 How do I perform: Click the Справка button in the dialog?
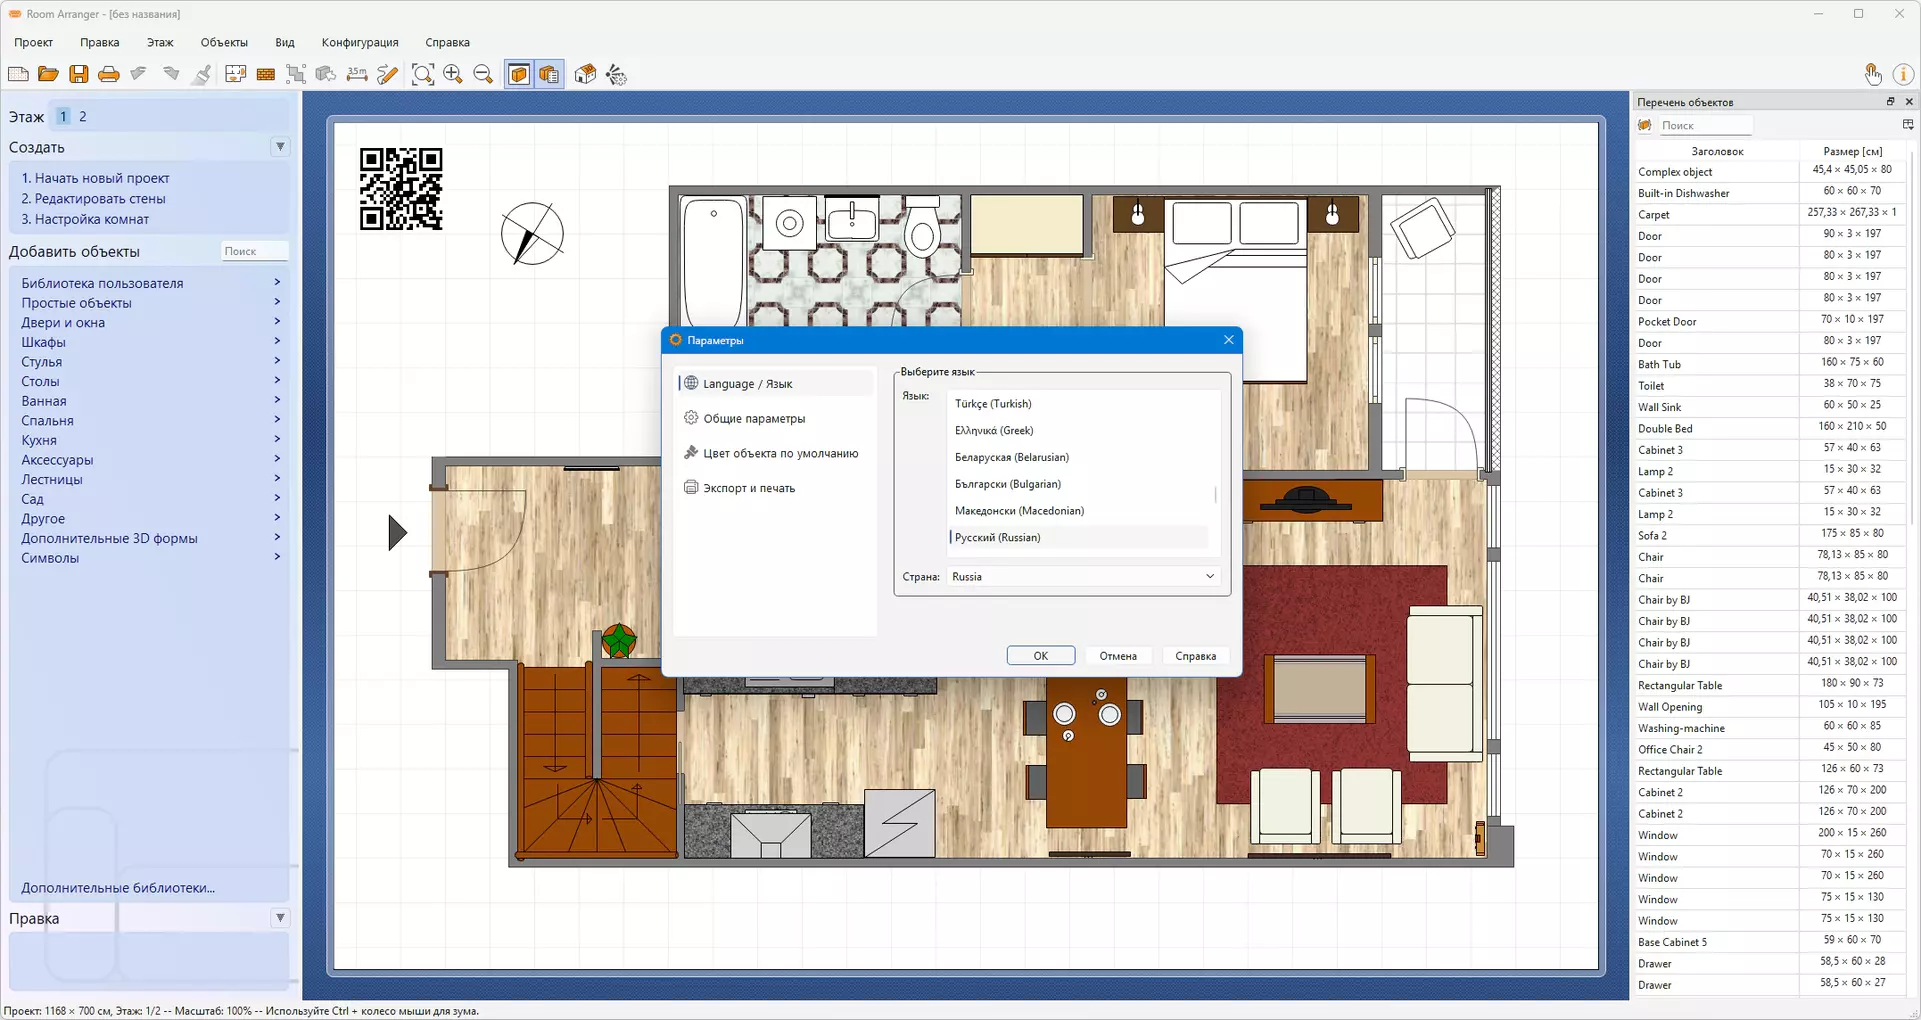point(1196,656)
